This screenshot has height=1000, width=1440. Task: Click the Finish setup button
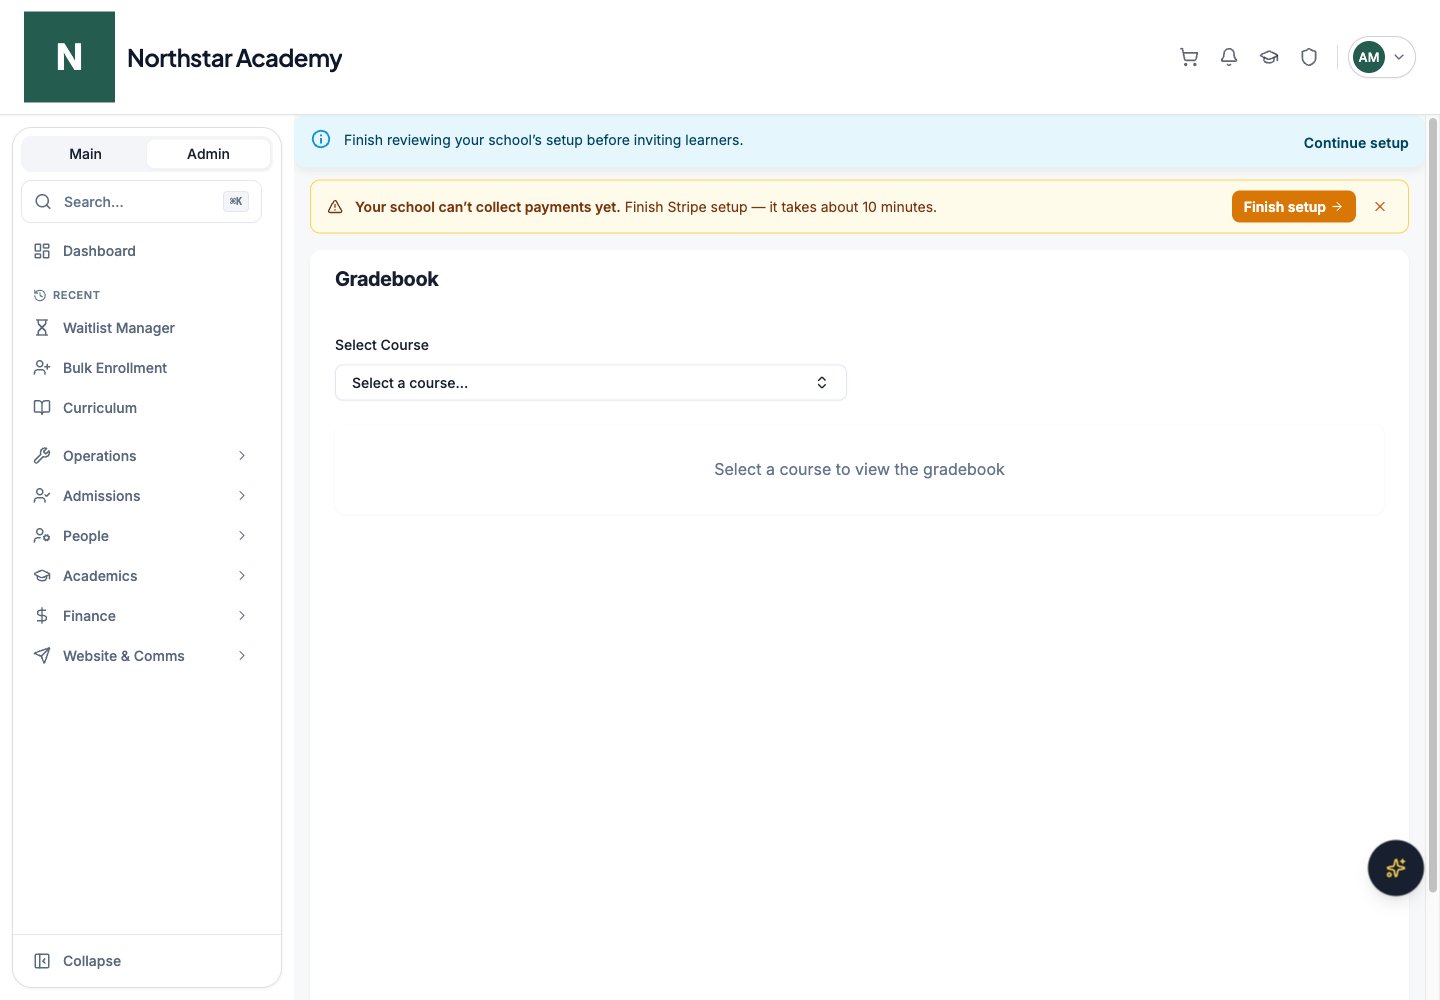(1293, 207)
